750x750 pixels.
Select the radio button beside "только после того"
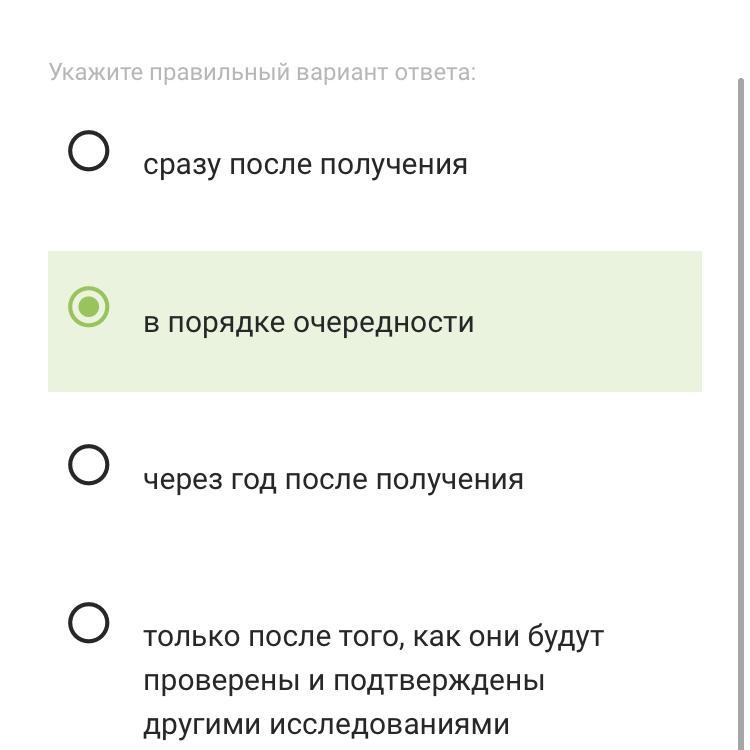[x=89, y=622]
